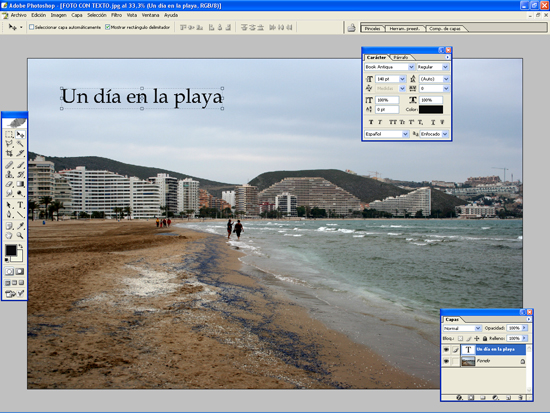Select the Horizontal Type tool
This screenshot has width=550, height=413.
coord(20,205)
